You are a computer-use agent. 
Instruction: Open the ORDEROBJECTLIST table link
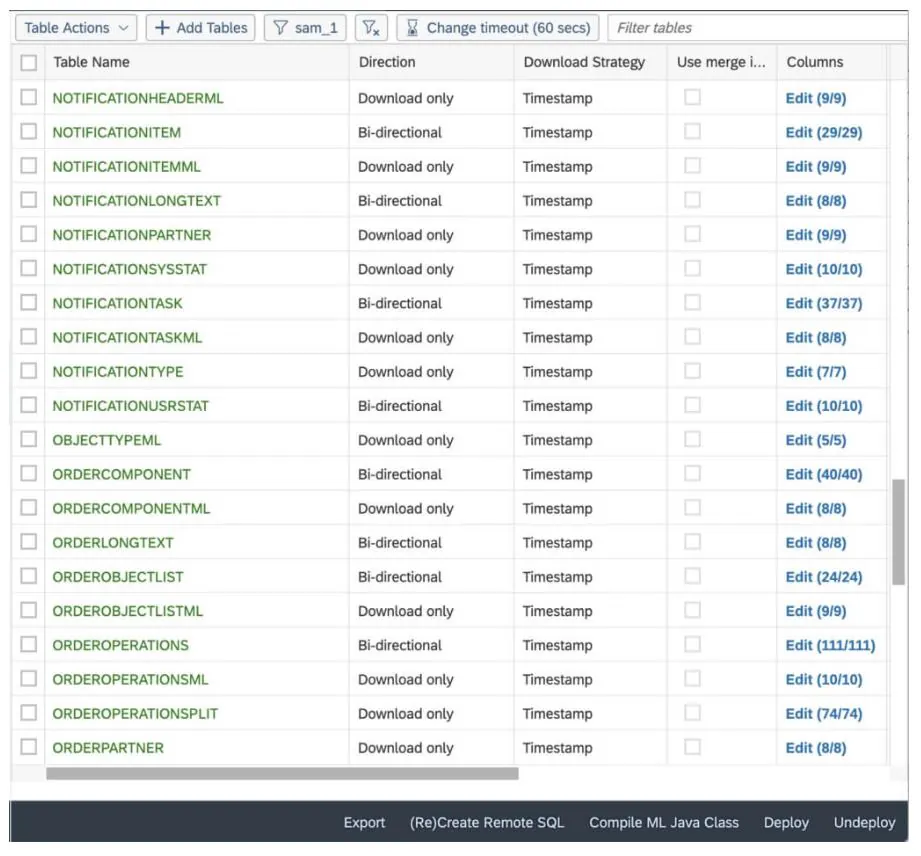pos(118,577)
